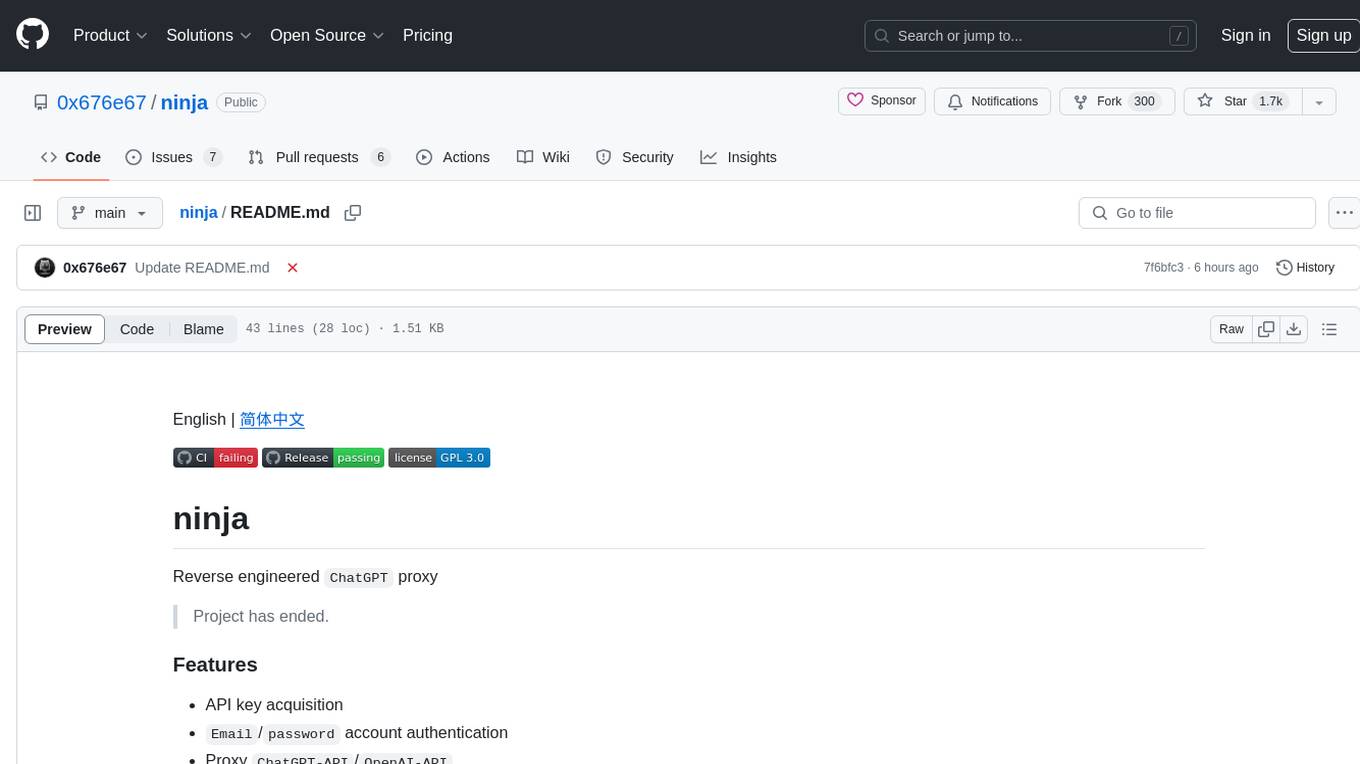Screen dimensions: 1360x764
Task: Fork the repository
Action: (x=1115, y=101)
